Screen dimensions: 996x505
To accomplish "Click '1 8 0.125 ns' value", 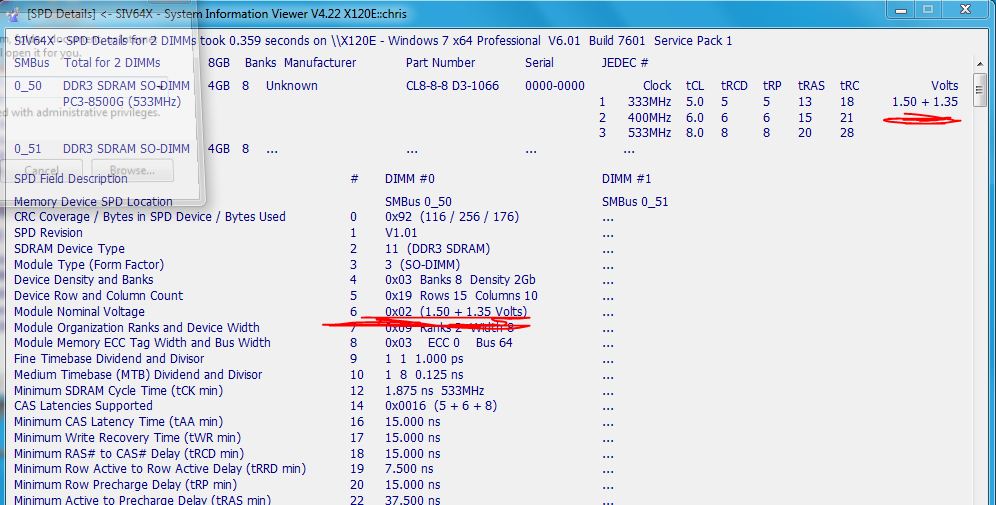I will point(424,375).
